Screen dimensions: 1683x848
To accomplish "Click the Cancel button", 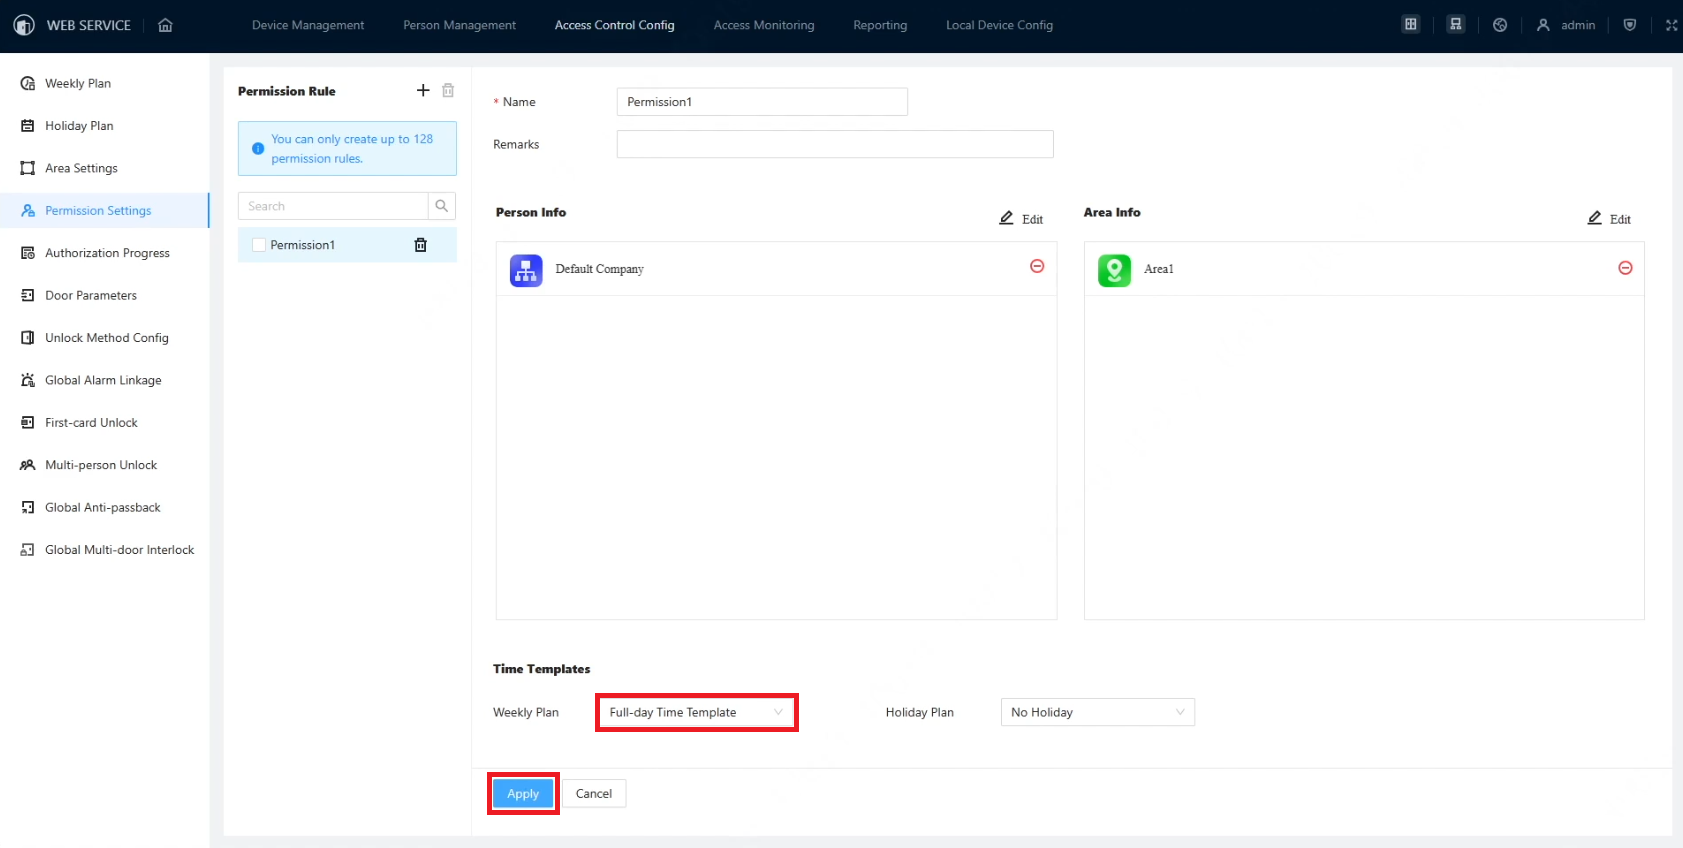I will (594, 794).
